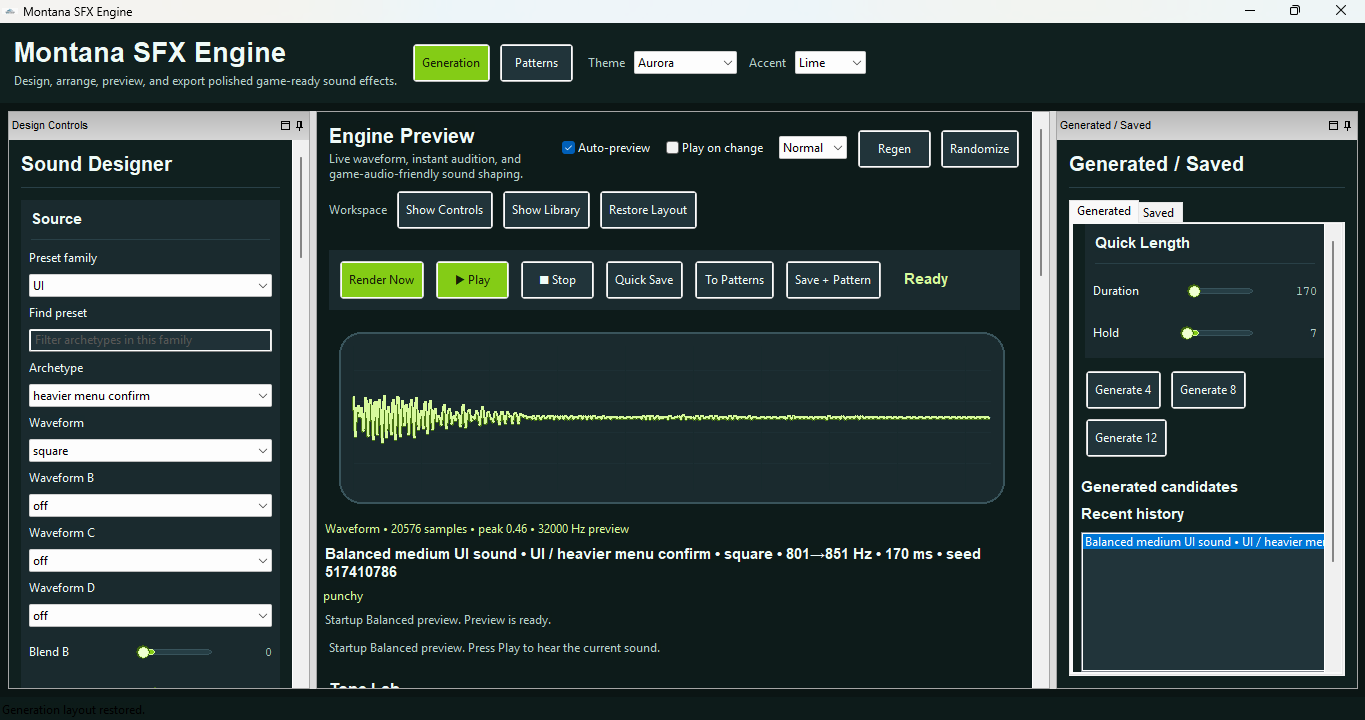Select the Balanced medium UI sound history entry
This screenshot has width=1365, height=720.
tap(1203, 542)
